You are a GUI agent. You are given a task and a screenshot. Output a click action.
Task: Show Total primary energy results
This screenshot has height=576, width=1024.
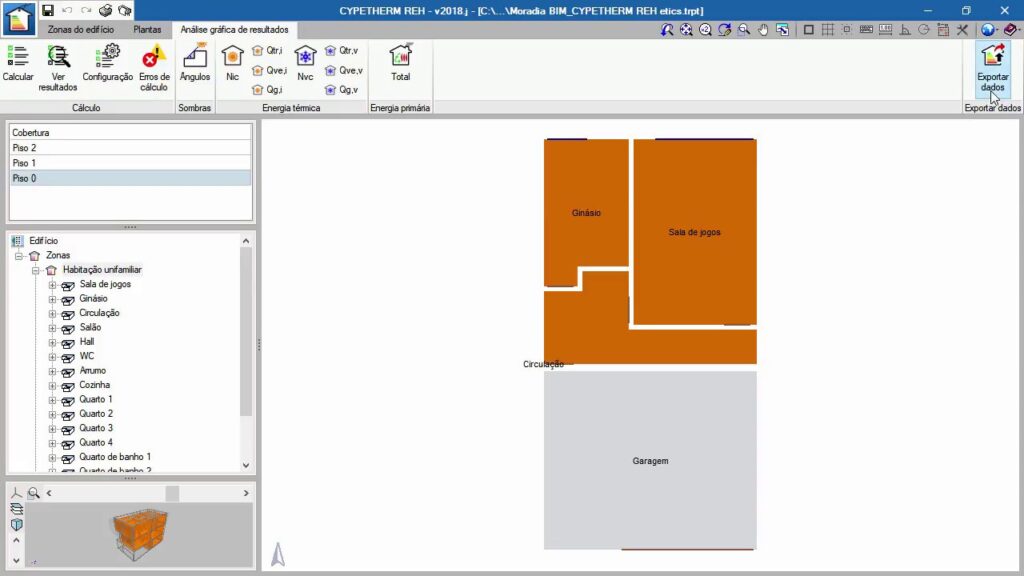pyautogui.click(x=400, y=62)
